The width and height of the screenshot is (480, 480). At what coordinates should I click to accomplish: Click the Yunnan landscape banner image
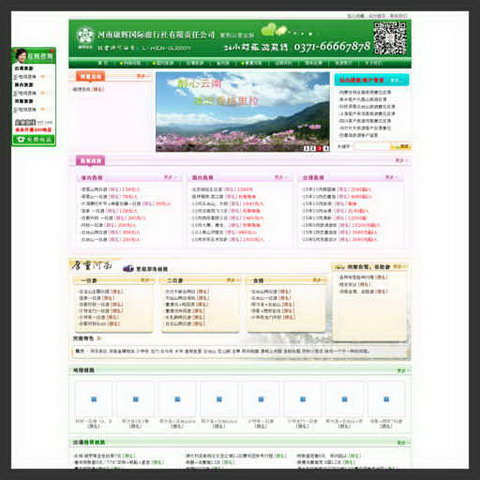[x=243, y=112]
